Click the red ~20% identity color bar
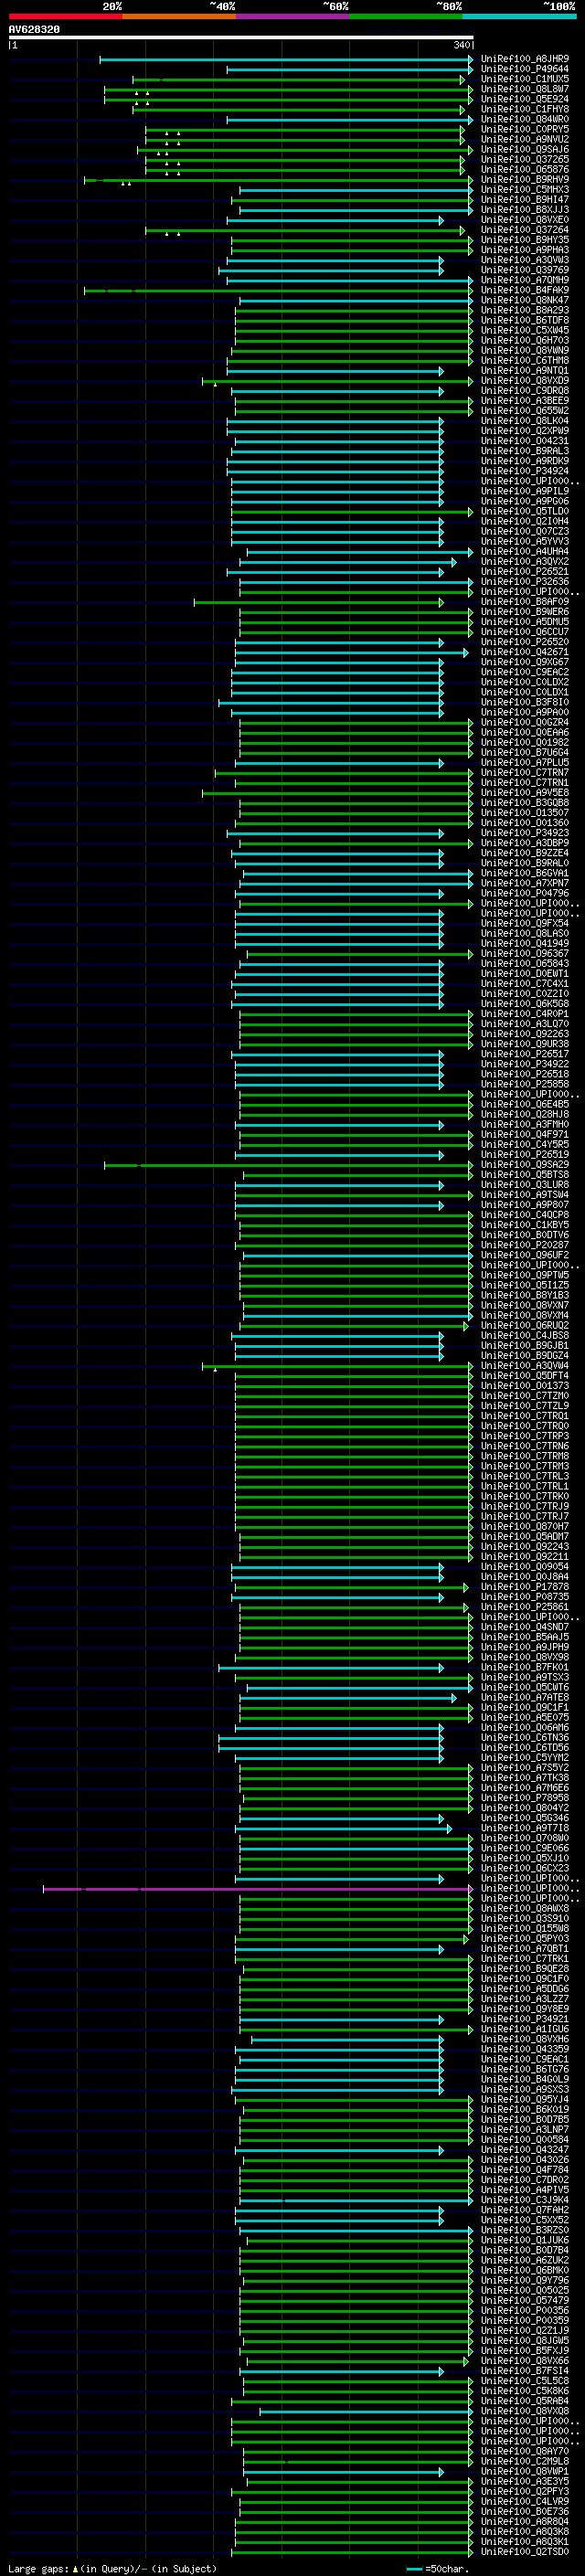The height and width of the screenshot is (2576, 585). [x=65, y=16]
